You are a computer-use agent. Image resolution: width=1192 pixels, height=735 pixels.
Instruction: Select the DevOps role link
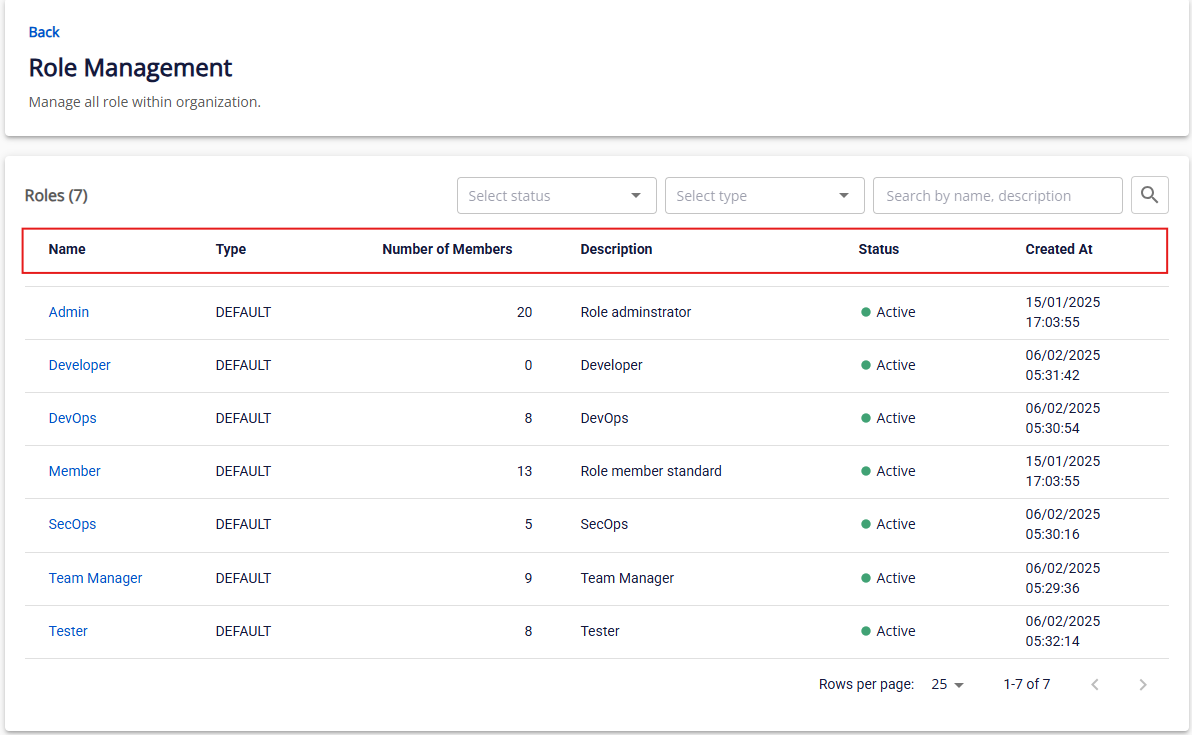[73, 418]
